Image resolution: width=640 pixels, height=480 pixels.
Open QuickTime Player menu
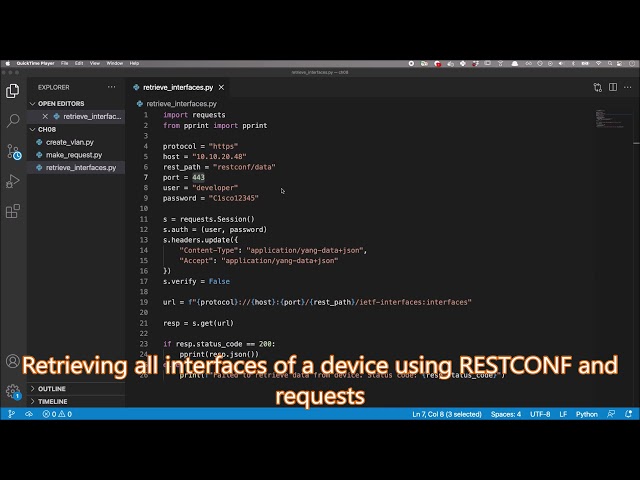coord(35,63)
